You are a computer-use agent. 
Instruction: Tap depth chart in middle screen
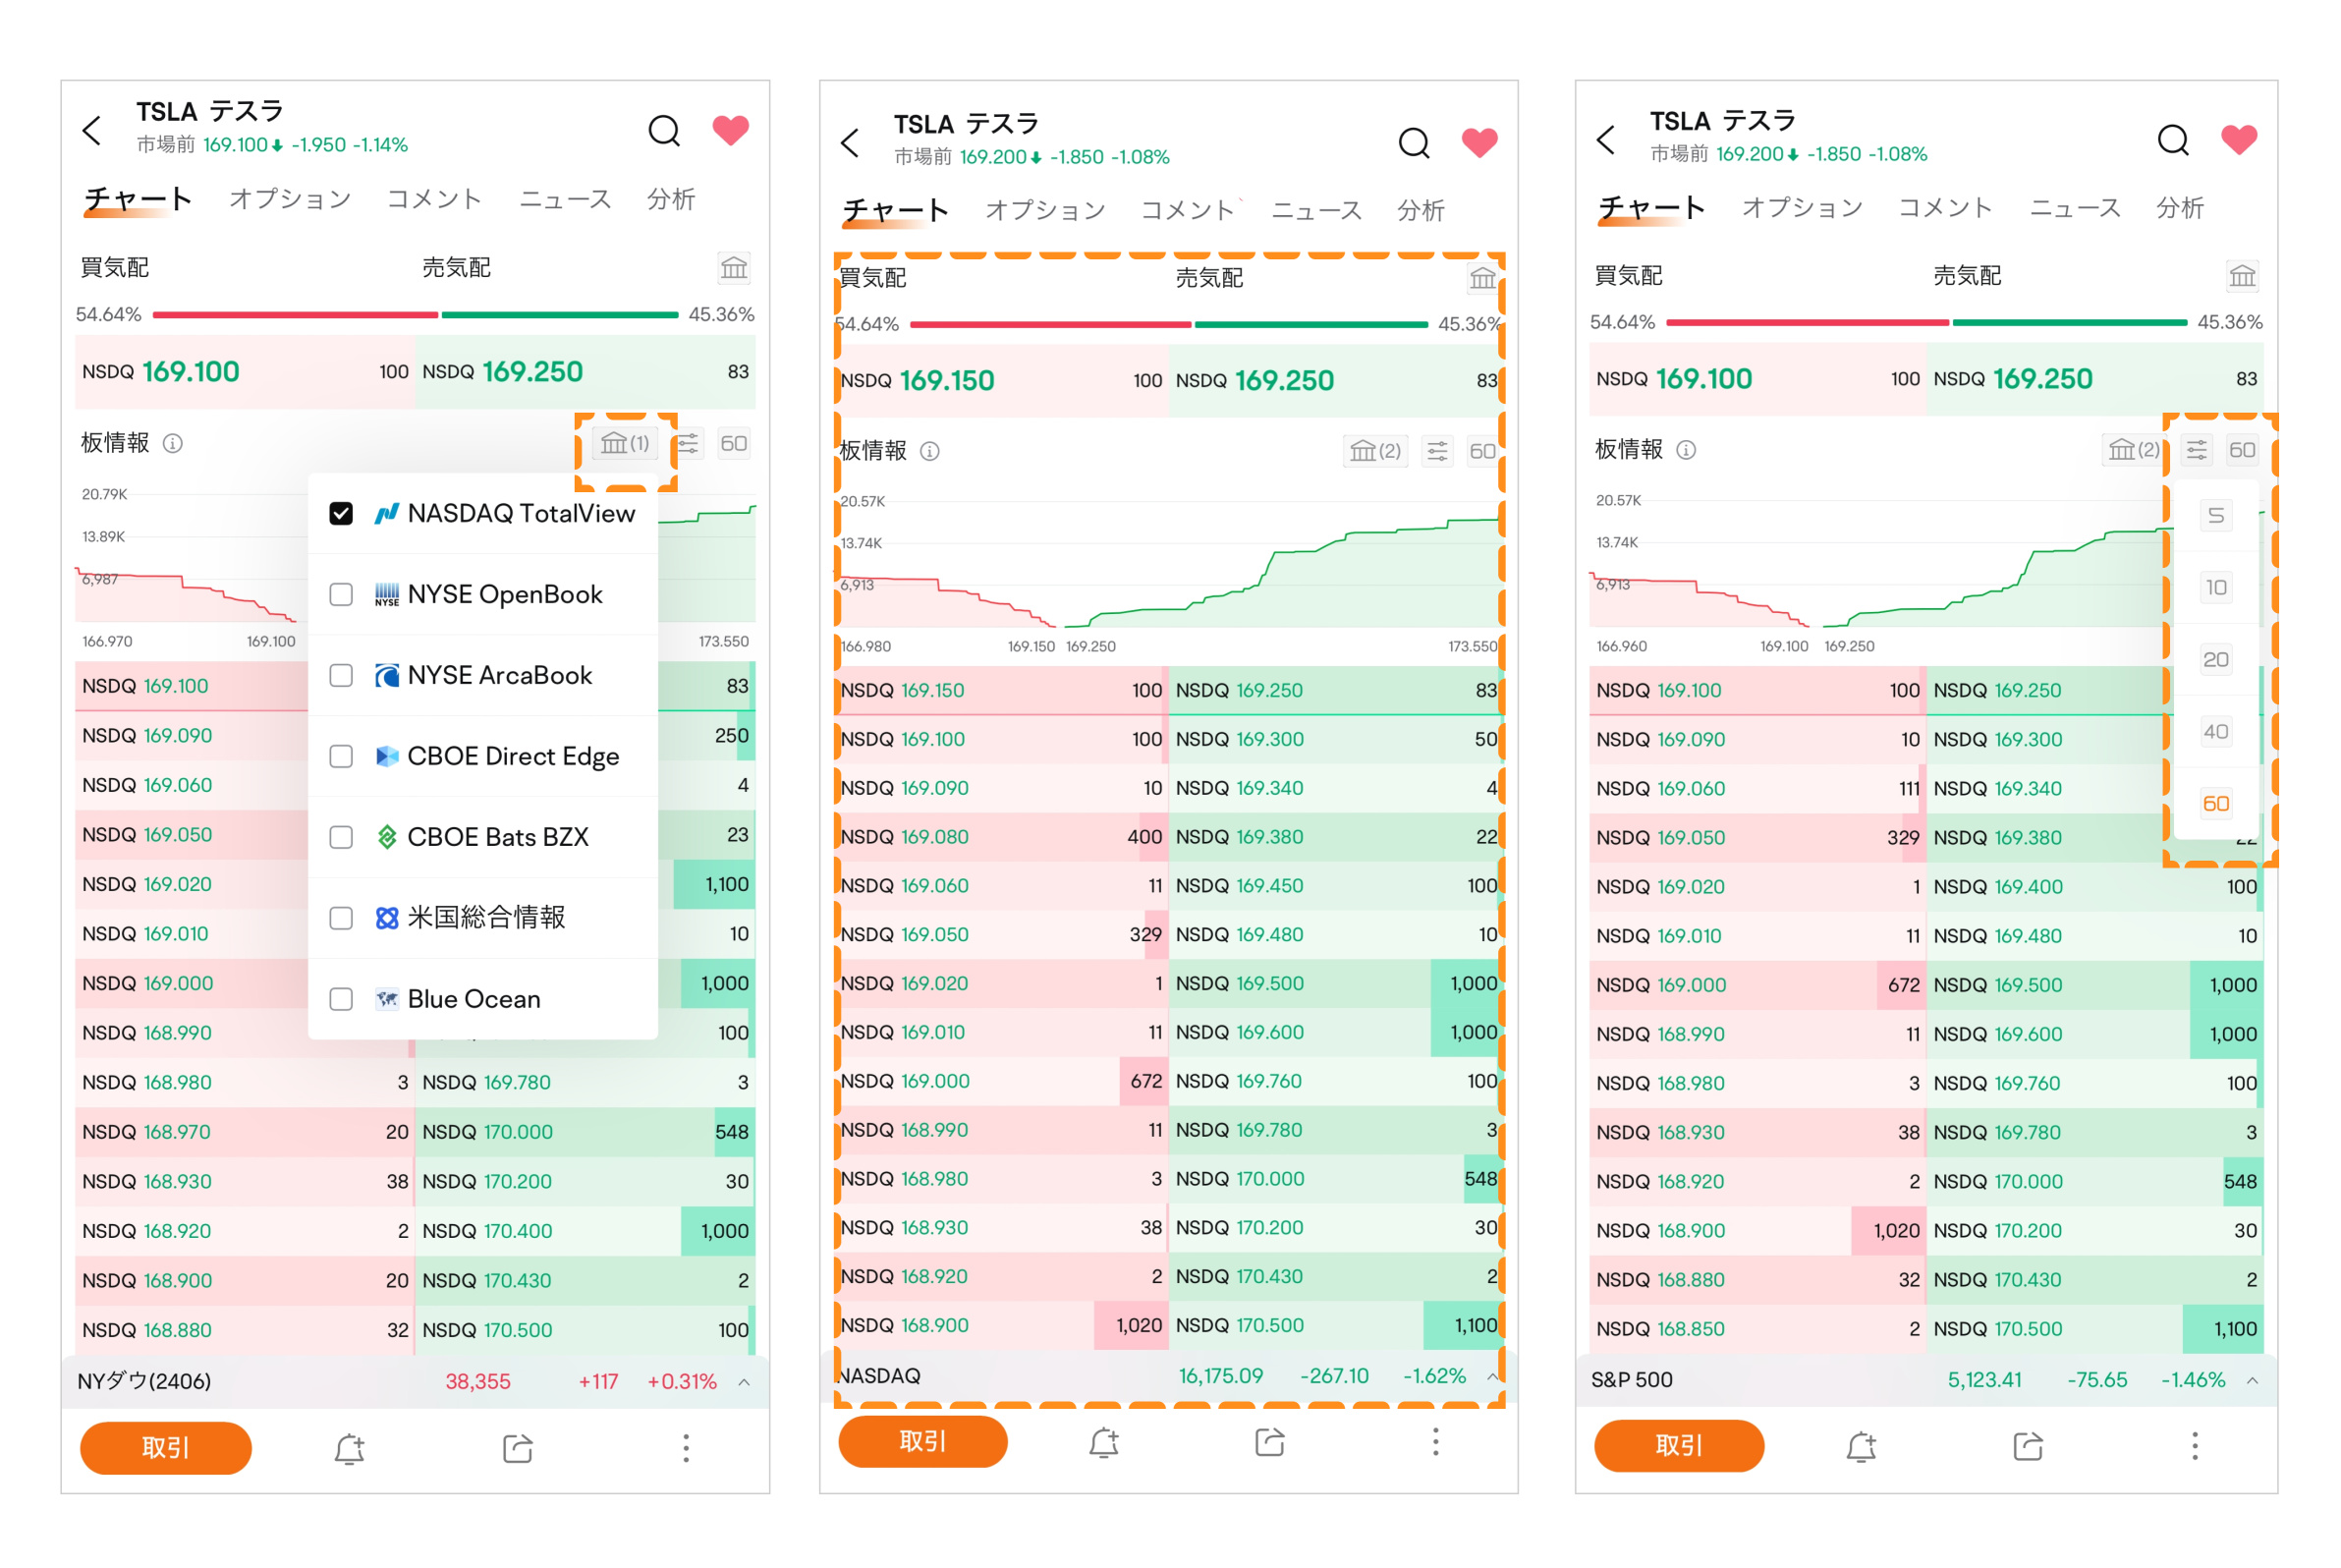tap(1169, 565)
